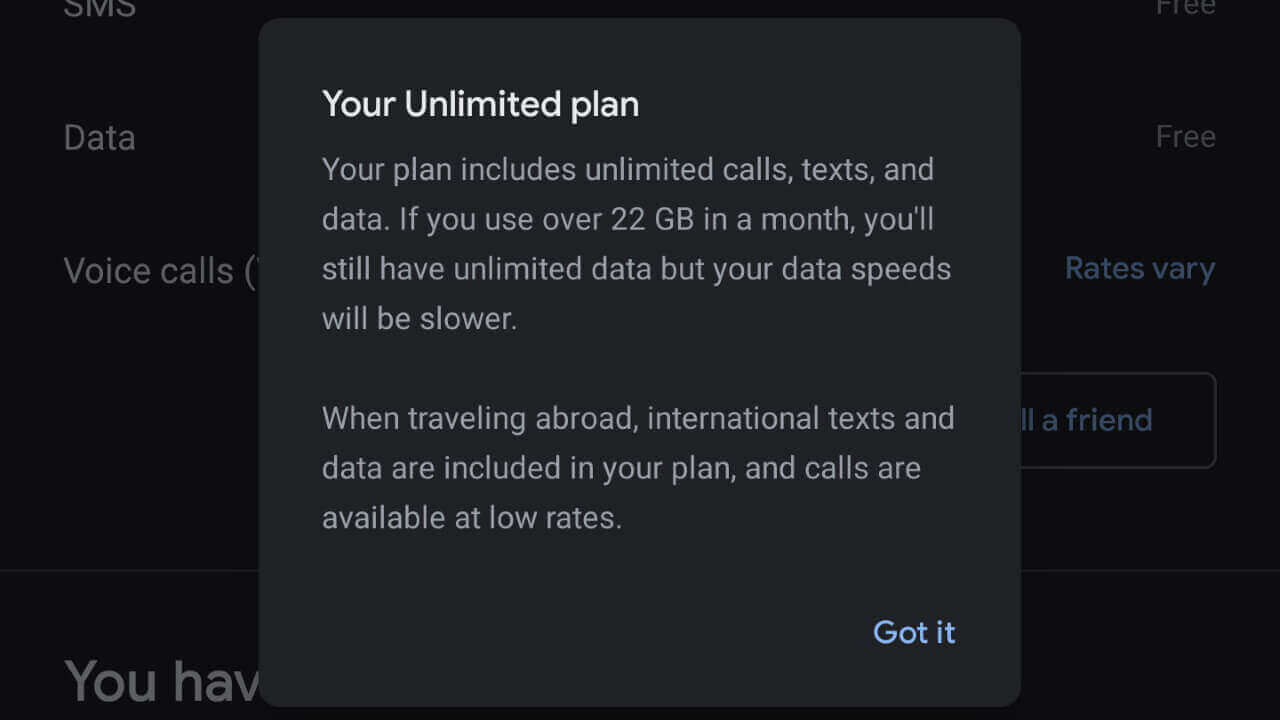1280x720 pixels.
Task: Click the 'When traveling abroad' line
Action: pyautogui.click(x=637, y=418)
